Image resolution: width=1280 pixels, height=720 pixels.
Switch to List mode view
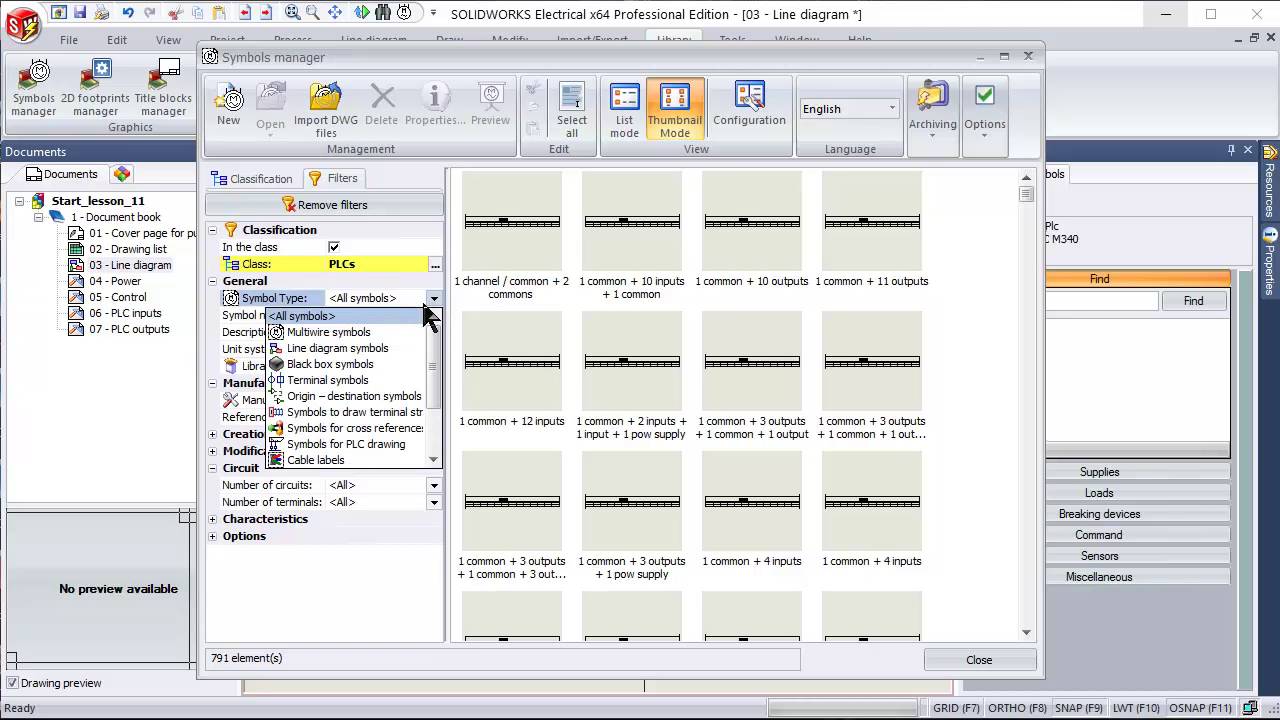click(624, 110)
